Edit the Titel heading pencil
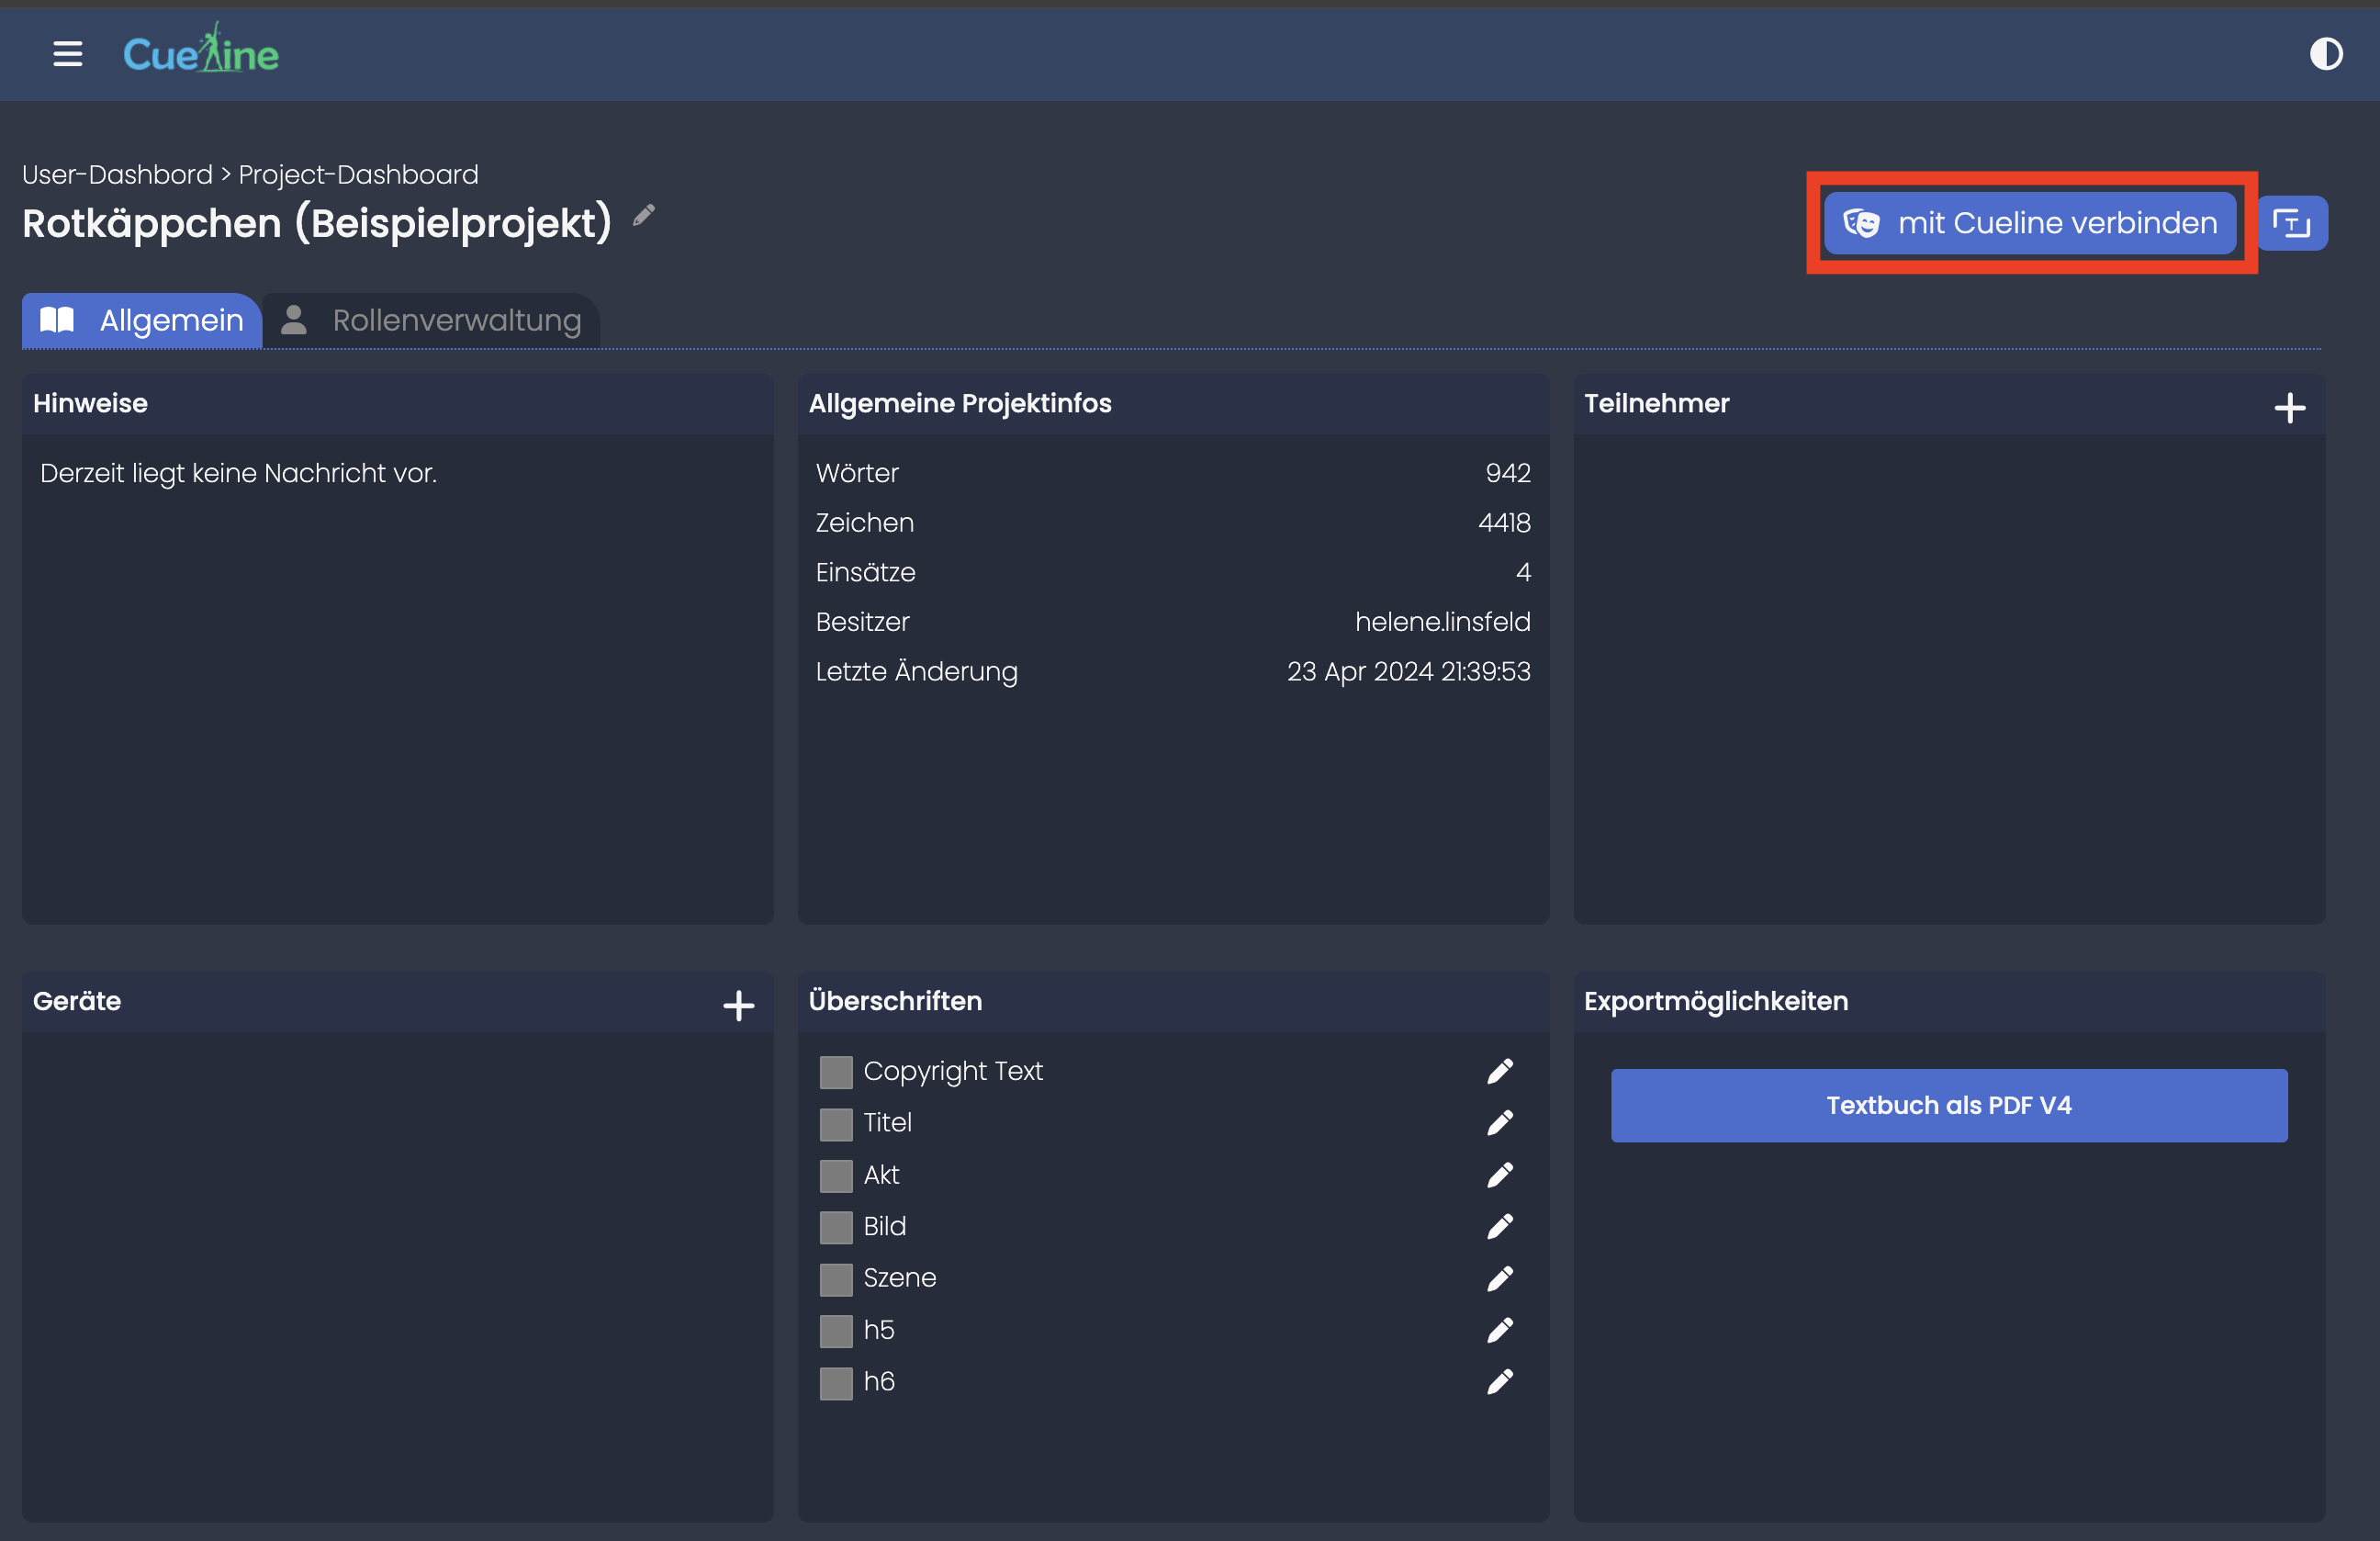The width and height of the screenshot is (2380, 1541). [x=1499, y=1123]
